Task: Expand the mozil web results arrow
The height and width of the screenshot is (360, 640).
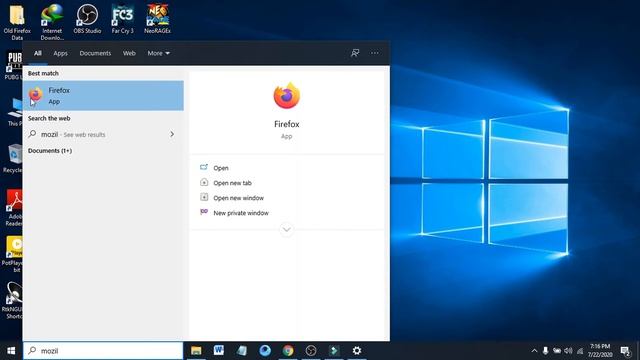Action: [172, 134]
